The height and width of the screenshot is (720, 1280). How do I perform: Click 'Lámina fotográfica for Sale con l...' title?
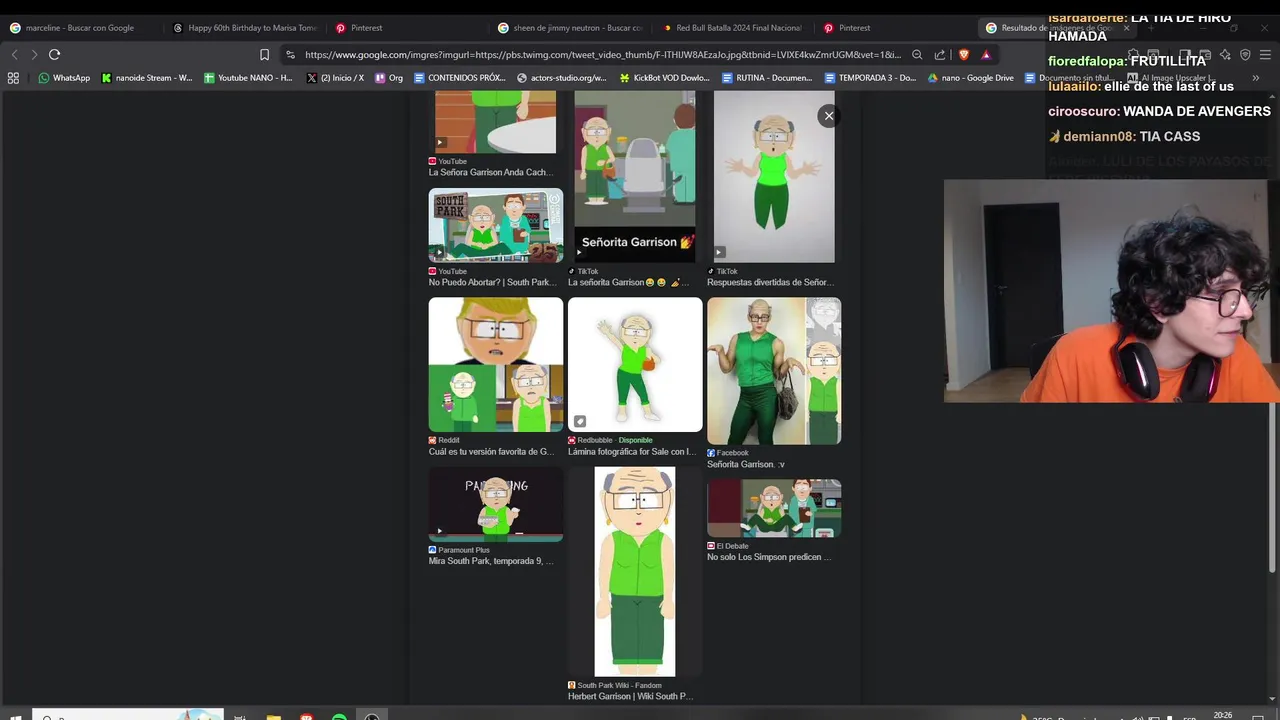pyautogui.click(x=632, y=451)
